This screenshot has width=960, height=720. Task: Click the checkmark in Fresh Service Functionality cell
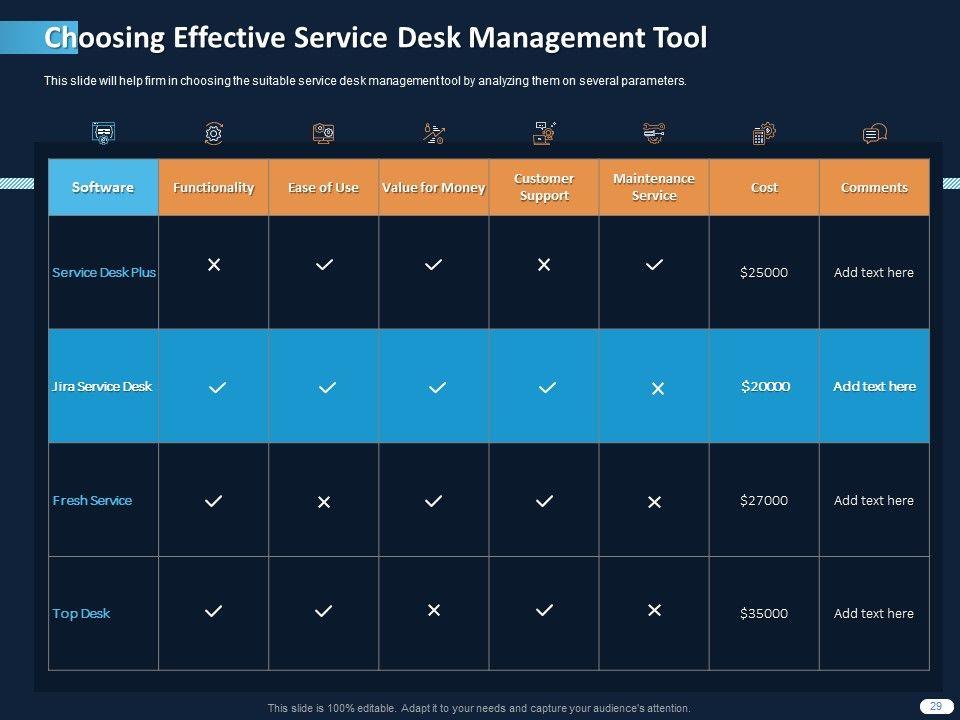click(x=213, y=501)
